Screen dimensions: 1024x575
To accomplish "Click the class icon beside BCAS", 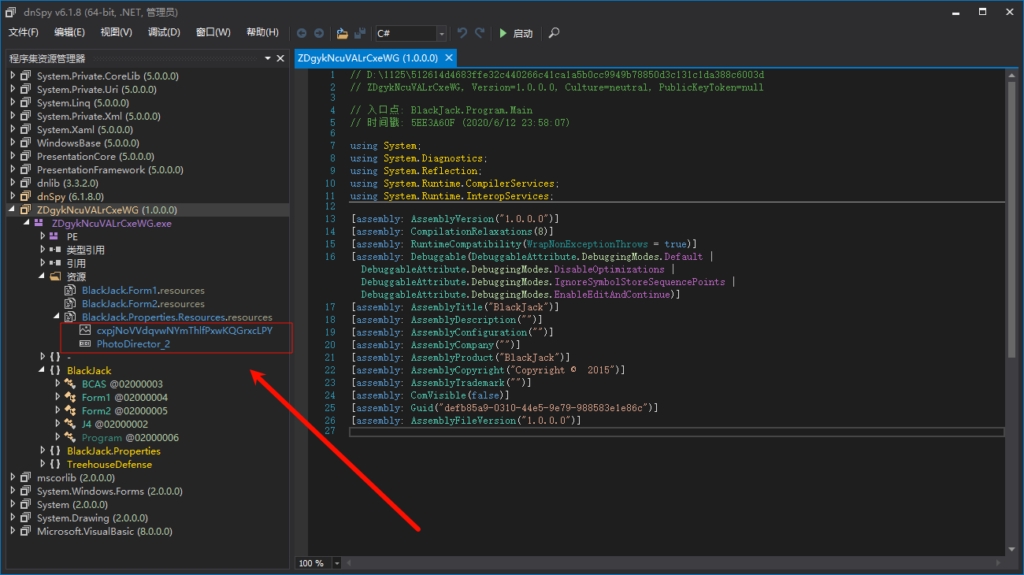I will pos(71,384).
